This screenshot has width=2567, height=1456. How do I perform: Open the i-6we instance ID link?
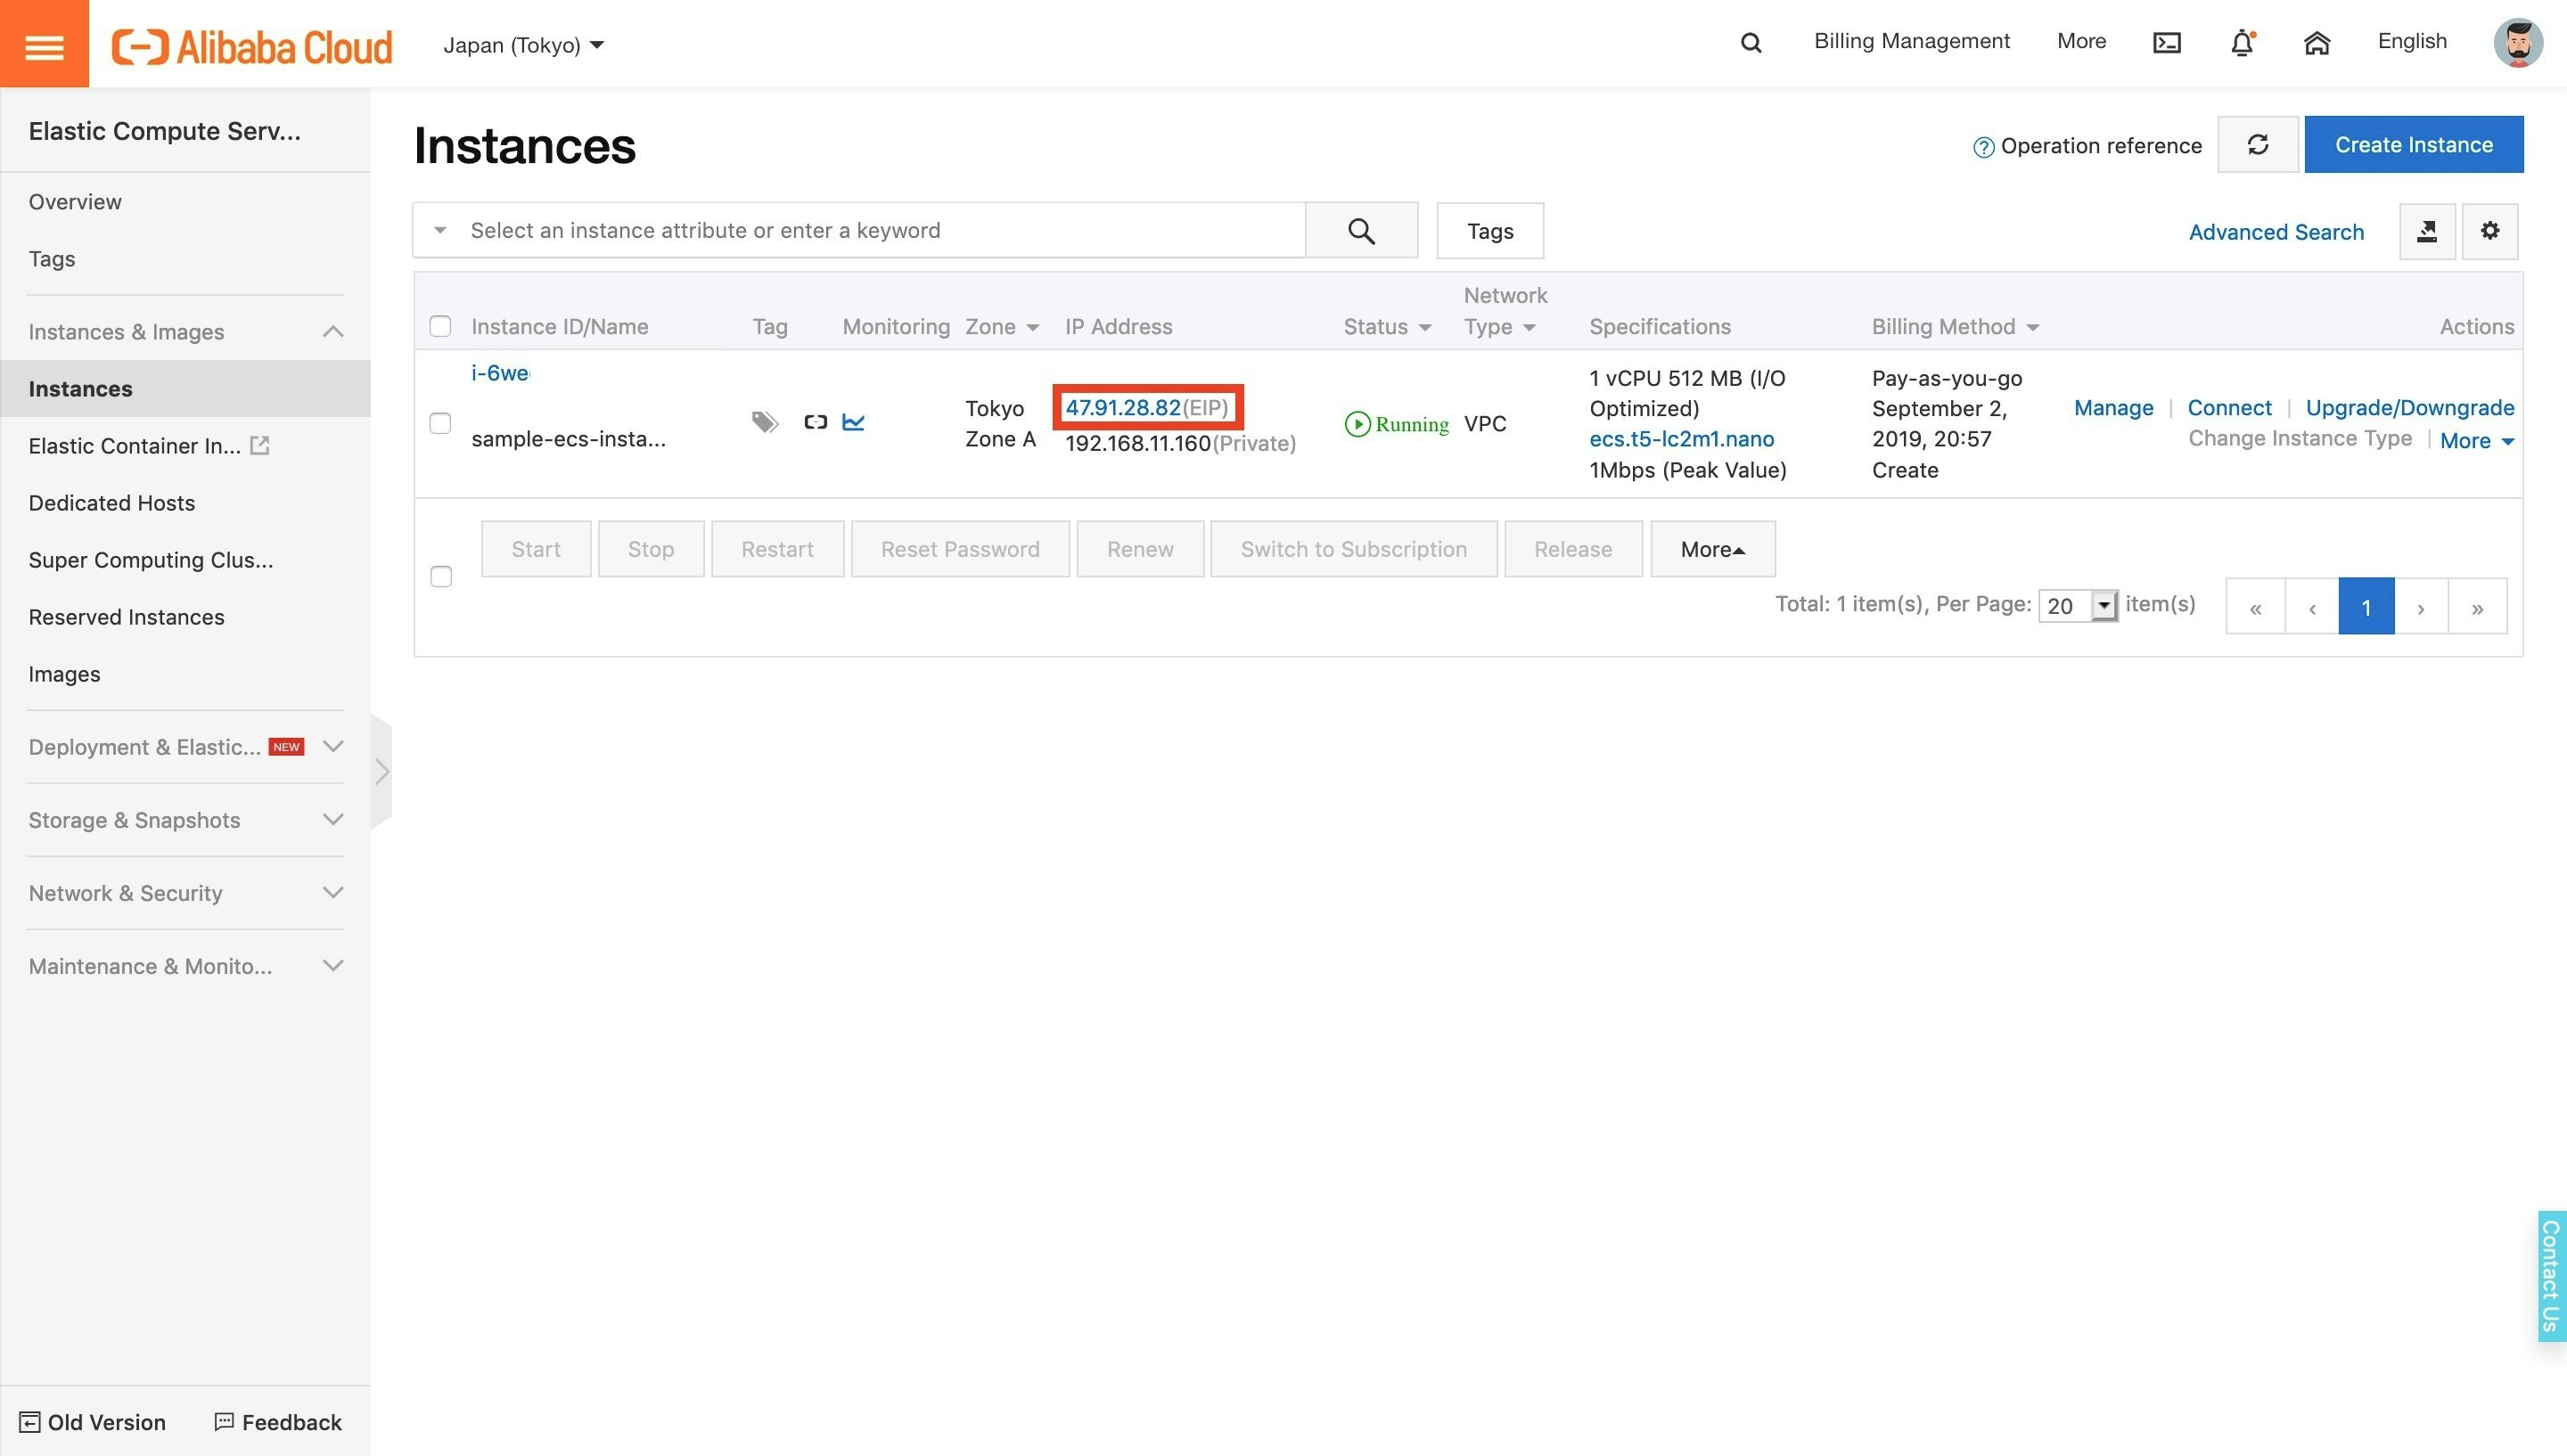click(x=500, y=373)
